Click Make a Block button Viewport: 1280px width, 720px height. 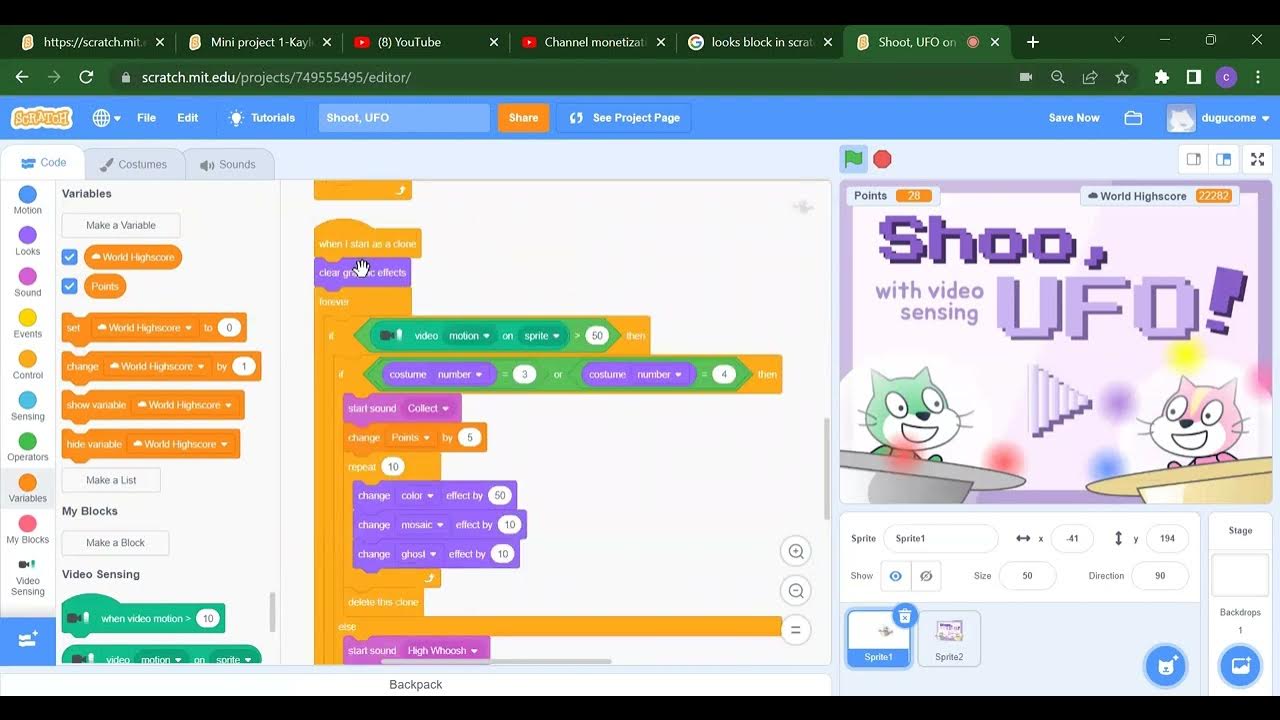pyautogui.click(x=115, y=543)
